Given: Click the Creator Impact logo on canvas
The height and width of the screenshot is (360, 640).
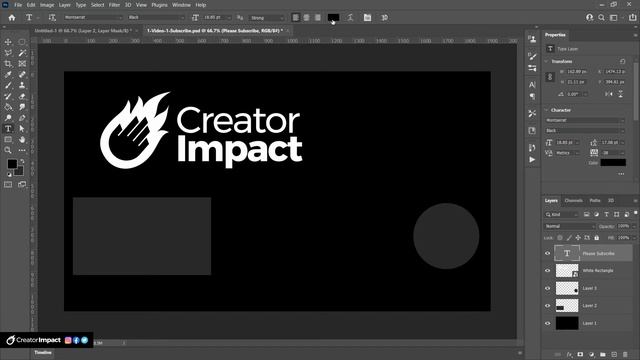Looking at the screenshot, I should coord(202,130).
